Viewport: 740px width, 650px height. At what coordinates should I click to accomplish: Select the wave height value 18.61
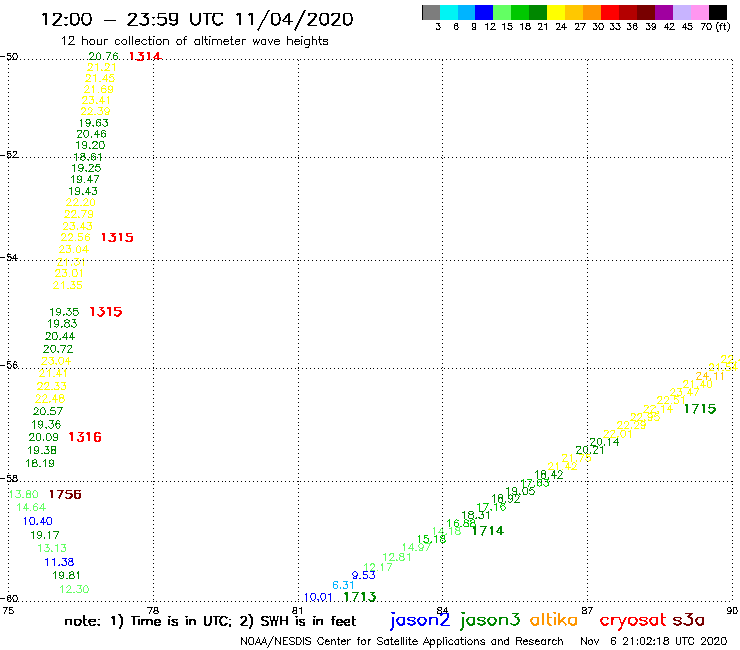coord(88,157)
